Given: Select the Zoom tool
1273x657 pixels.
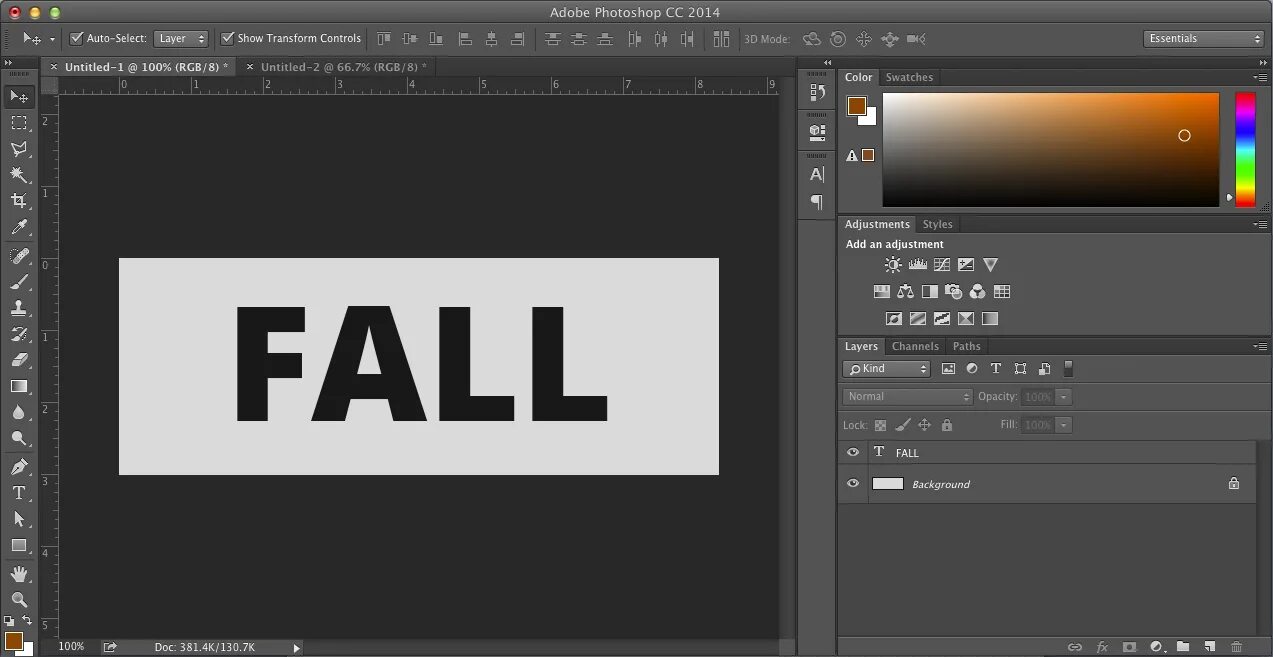Looking at the screenshot, I should pos(20,601).
